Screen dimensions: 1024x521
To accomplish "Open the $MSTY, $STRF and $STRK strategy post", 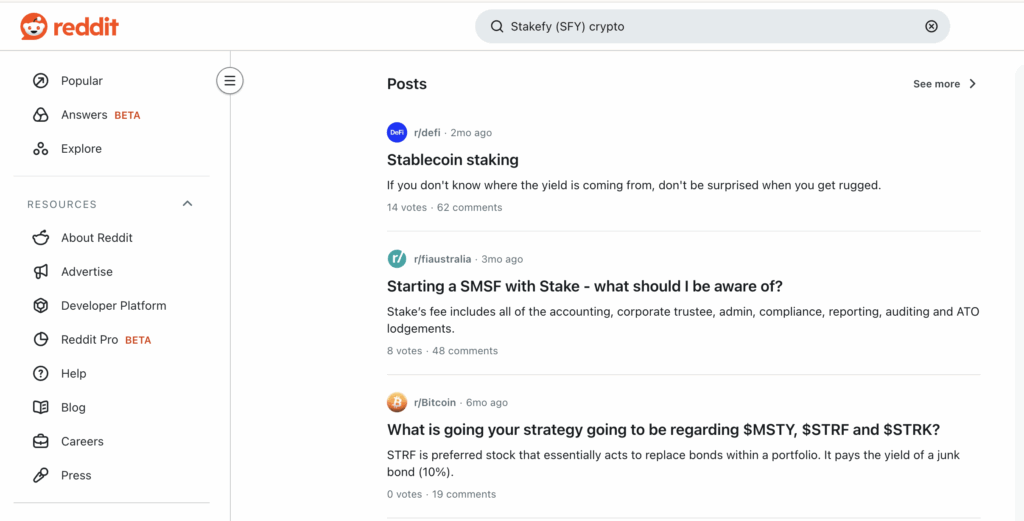I will coord(663,430).
